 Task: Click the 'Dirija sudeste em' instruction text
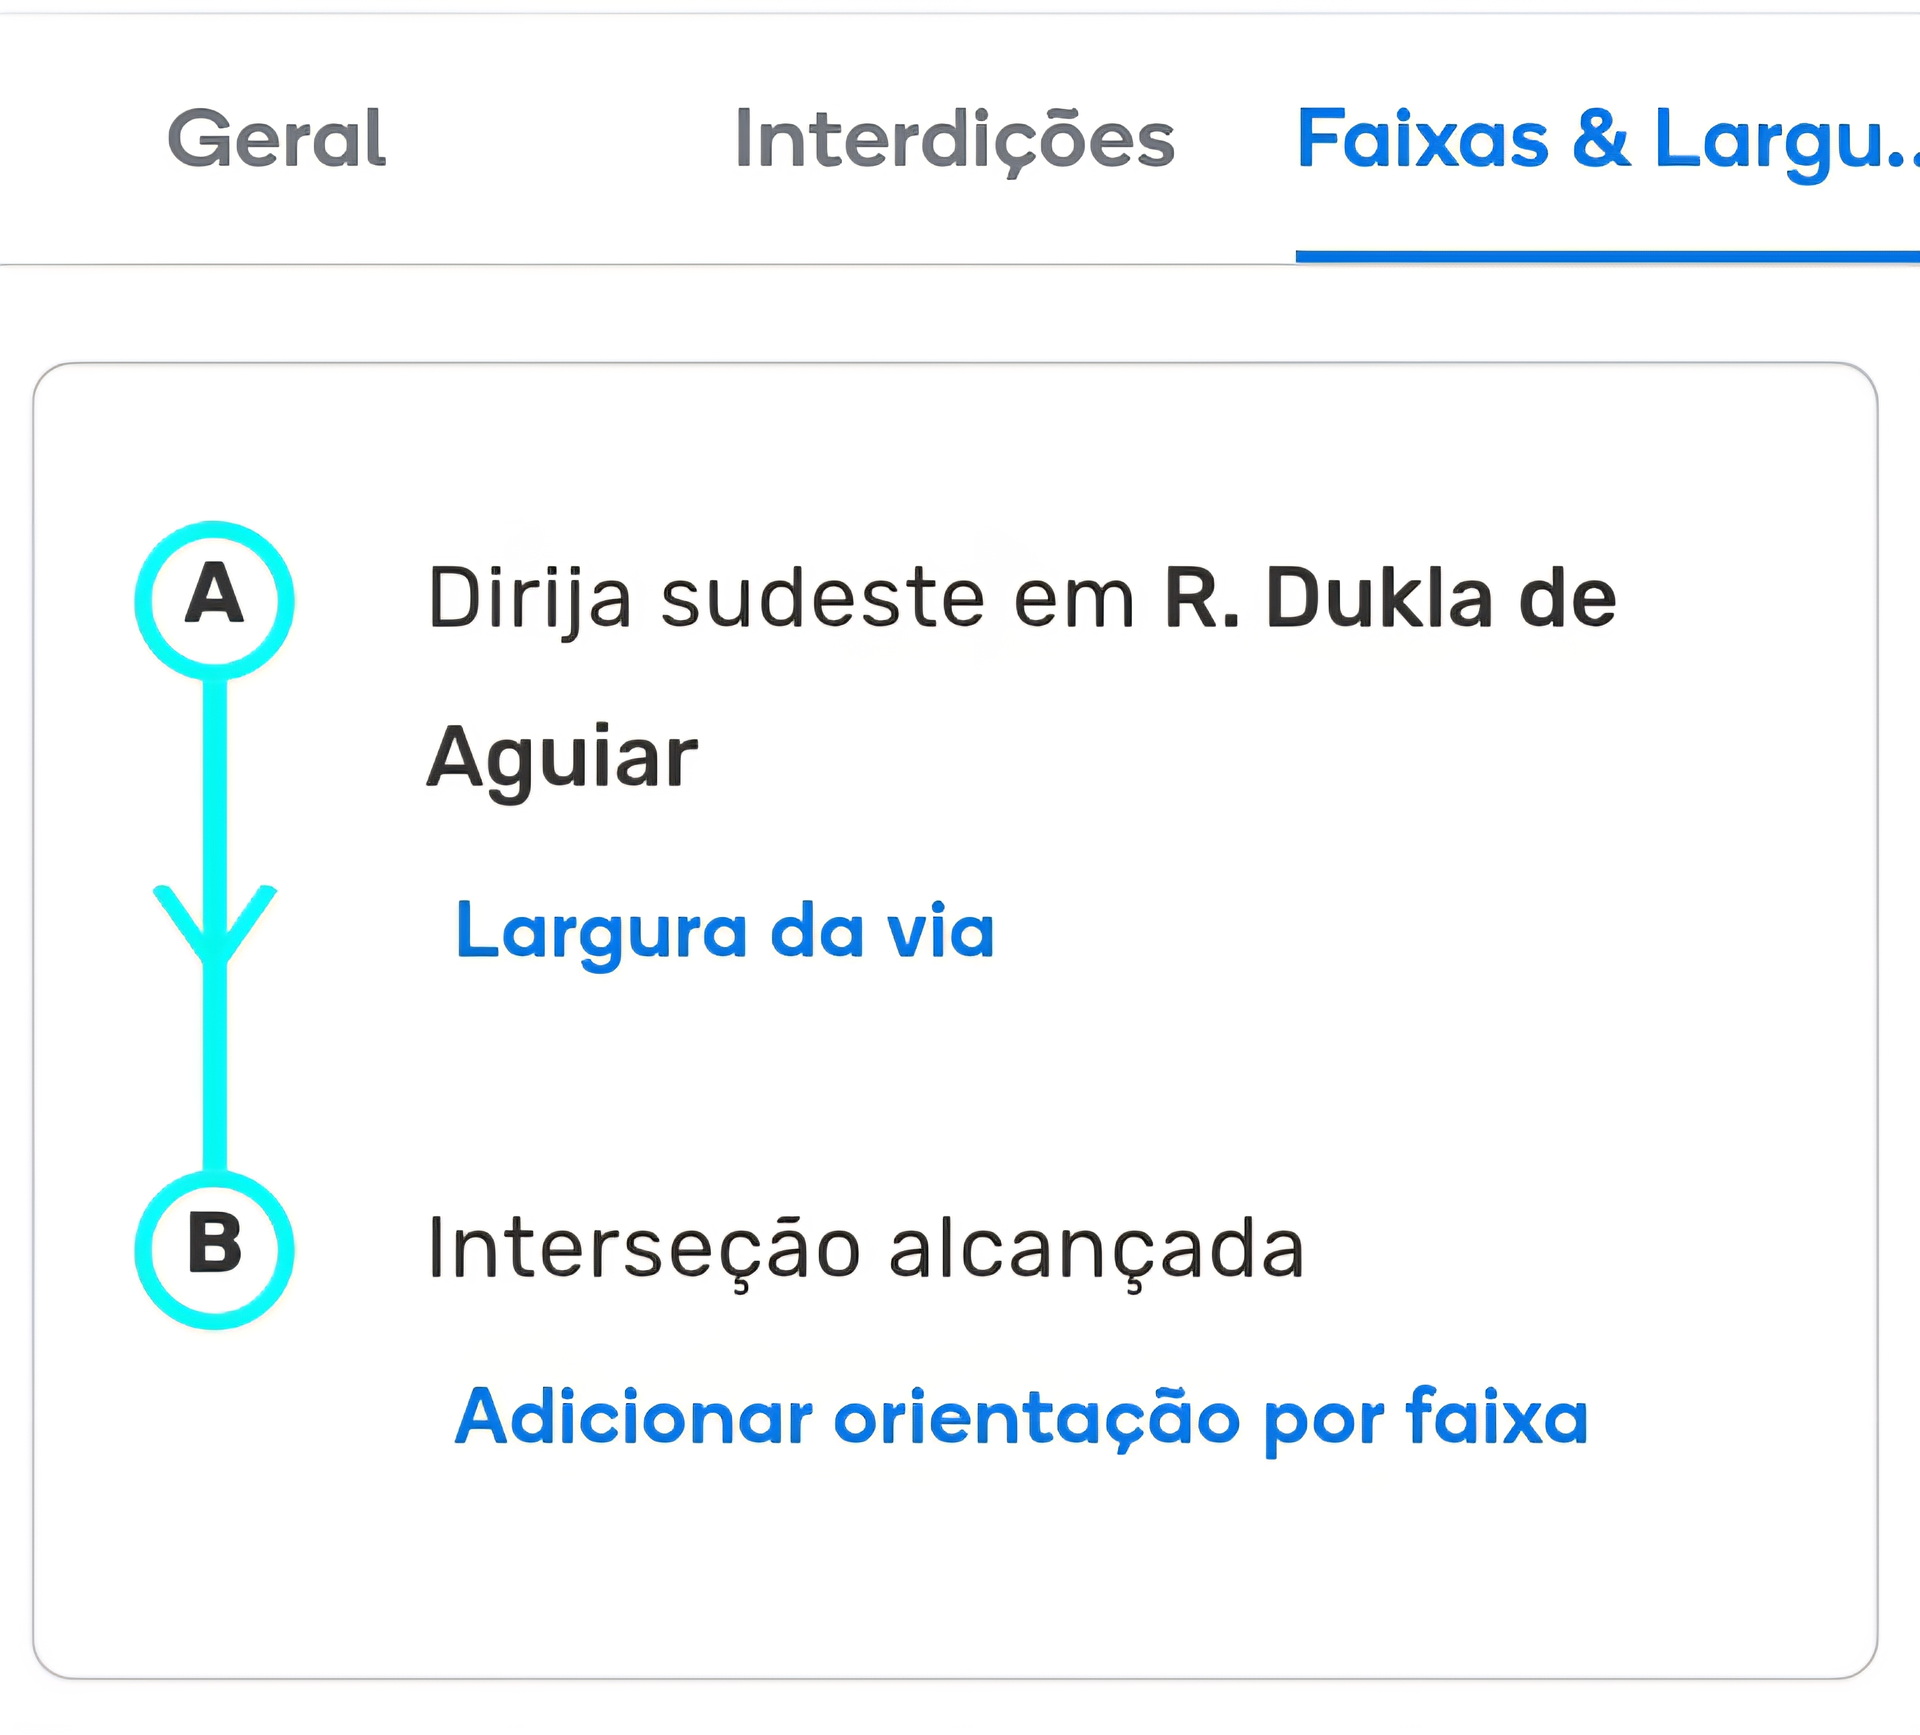(x=780, y=599)
